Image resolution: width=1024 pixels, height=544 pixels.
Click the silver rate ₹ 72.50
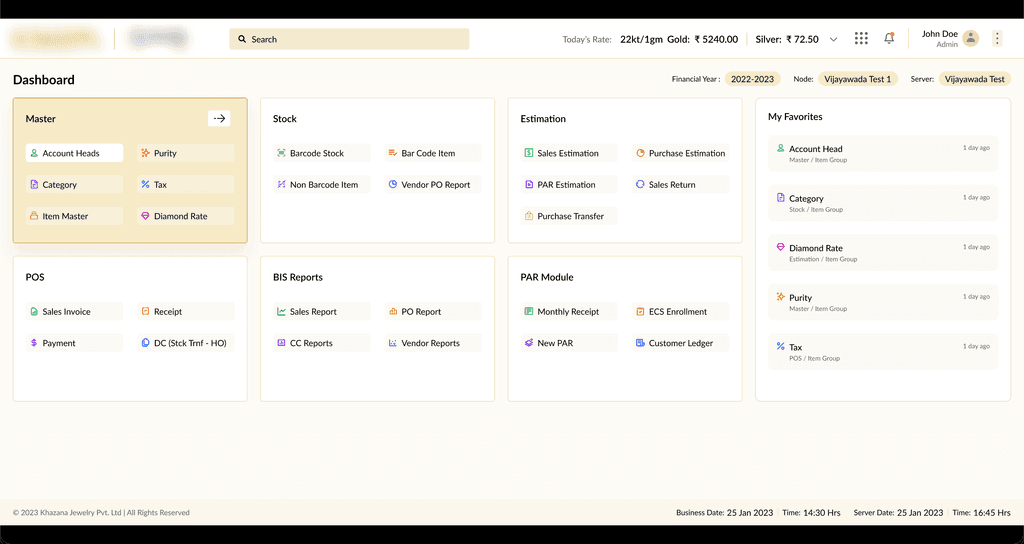pos(803,39)
